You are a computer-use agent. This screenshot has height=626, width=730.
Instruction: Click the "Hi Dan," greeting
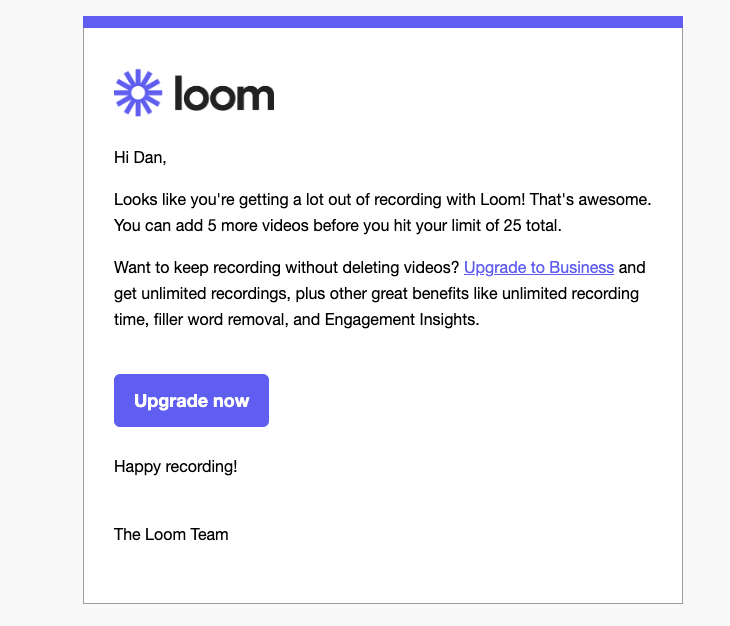click(140, 157)
